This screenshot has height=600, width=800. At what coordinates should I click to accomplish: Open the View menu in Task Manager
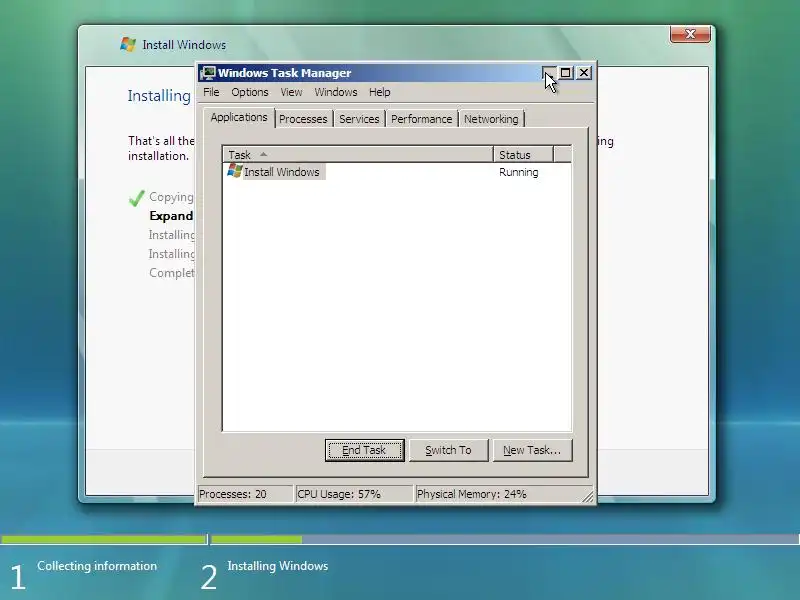291,92
